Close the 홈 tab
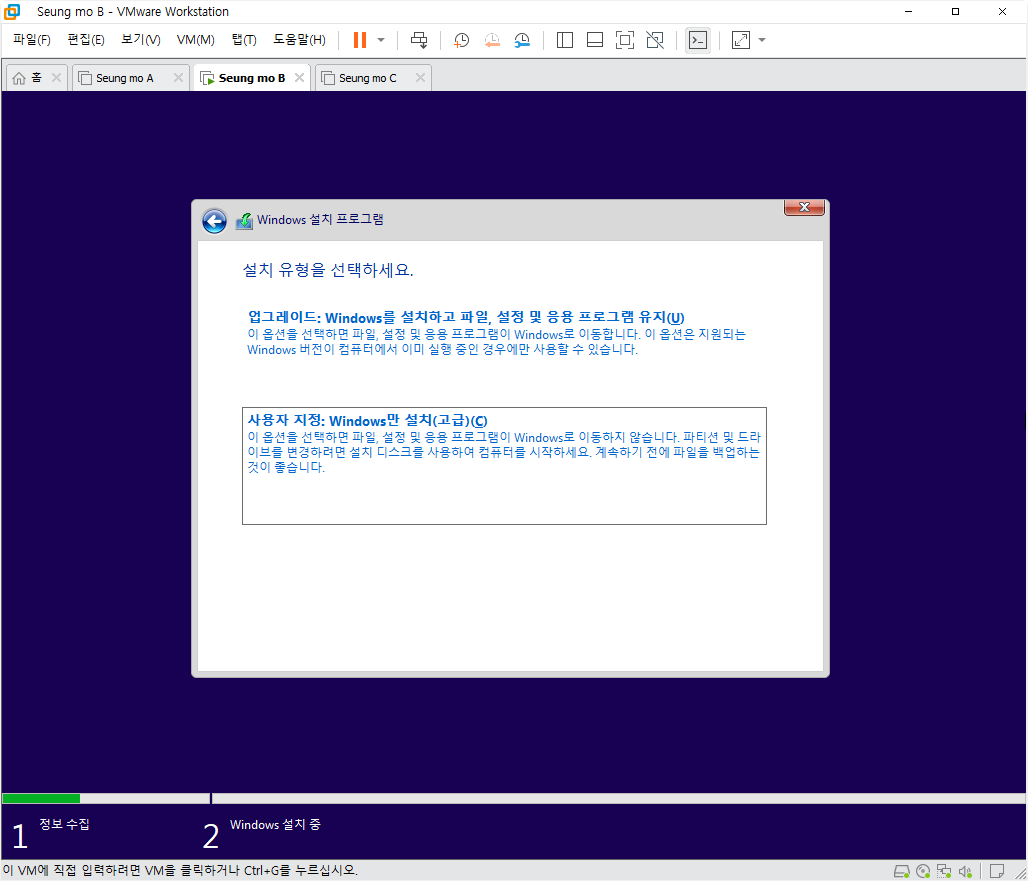 pyautogui.click(x=56, y=78)
